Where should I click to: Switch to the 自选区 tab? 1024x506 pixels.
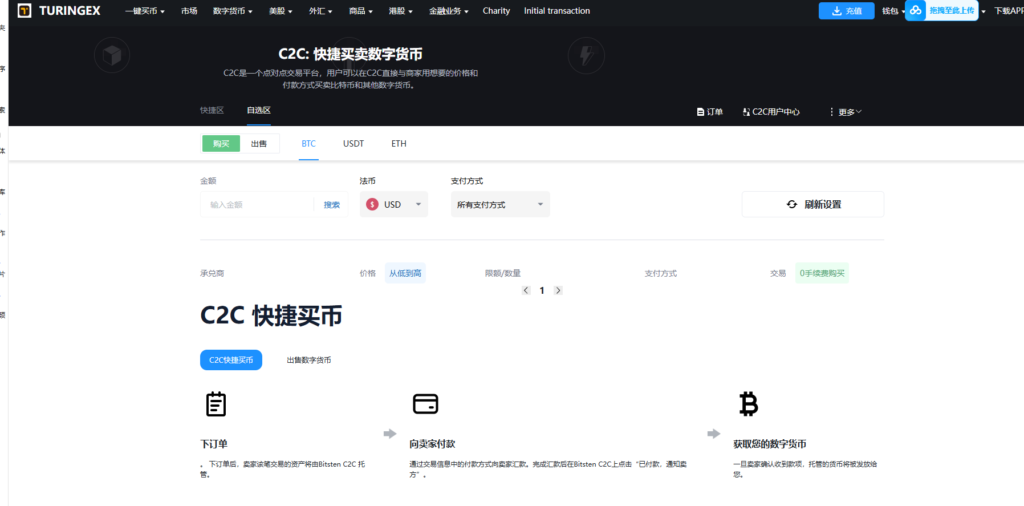(259, 110)
